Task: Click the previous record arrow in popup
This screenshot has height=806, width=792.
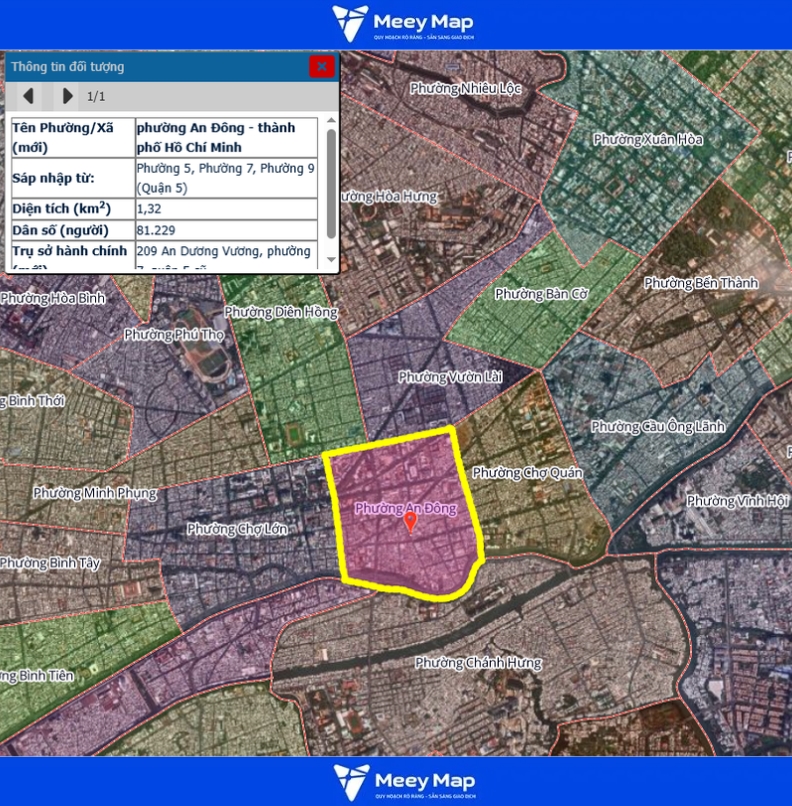Action: tap(29, 96)
